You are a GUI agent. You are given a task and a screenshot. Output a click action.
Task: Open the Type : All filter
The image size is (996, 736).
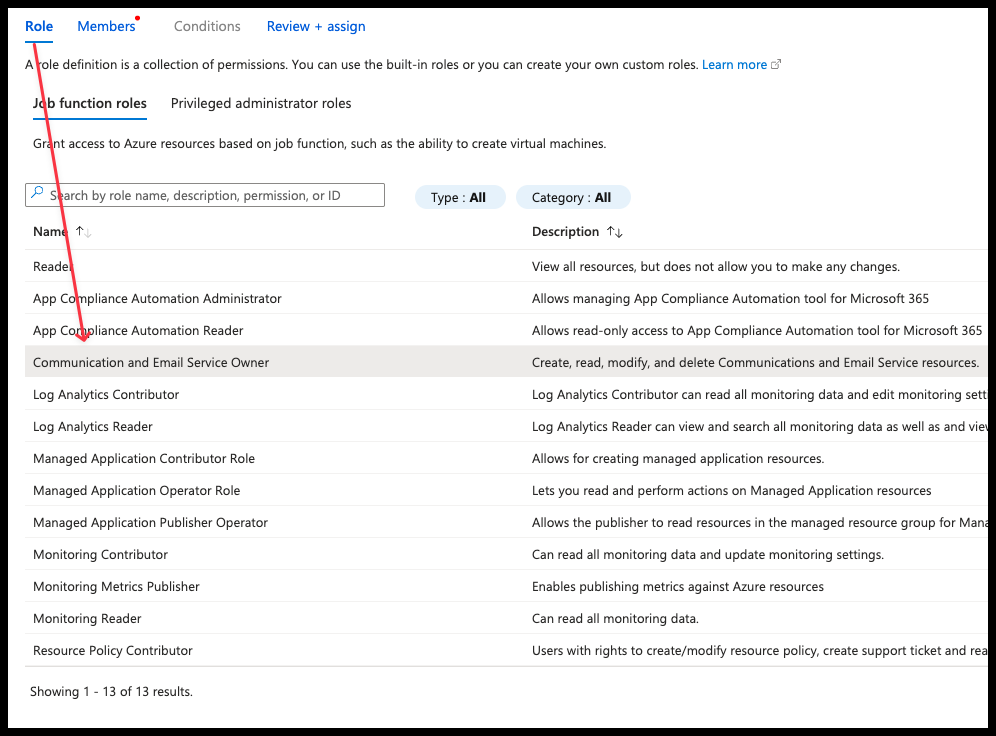[x=459, y=197]
